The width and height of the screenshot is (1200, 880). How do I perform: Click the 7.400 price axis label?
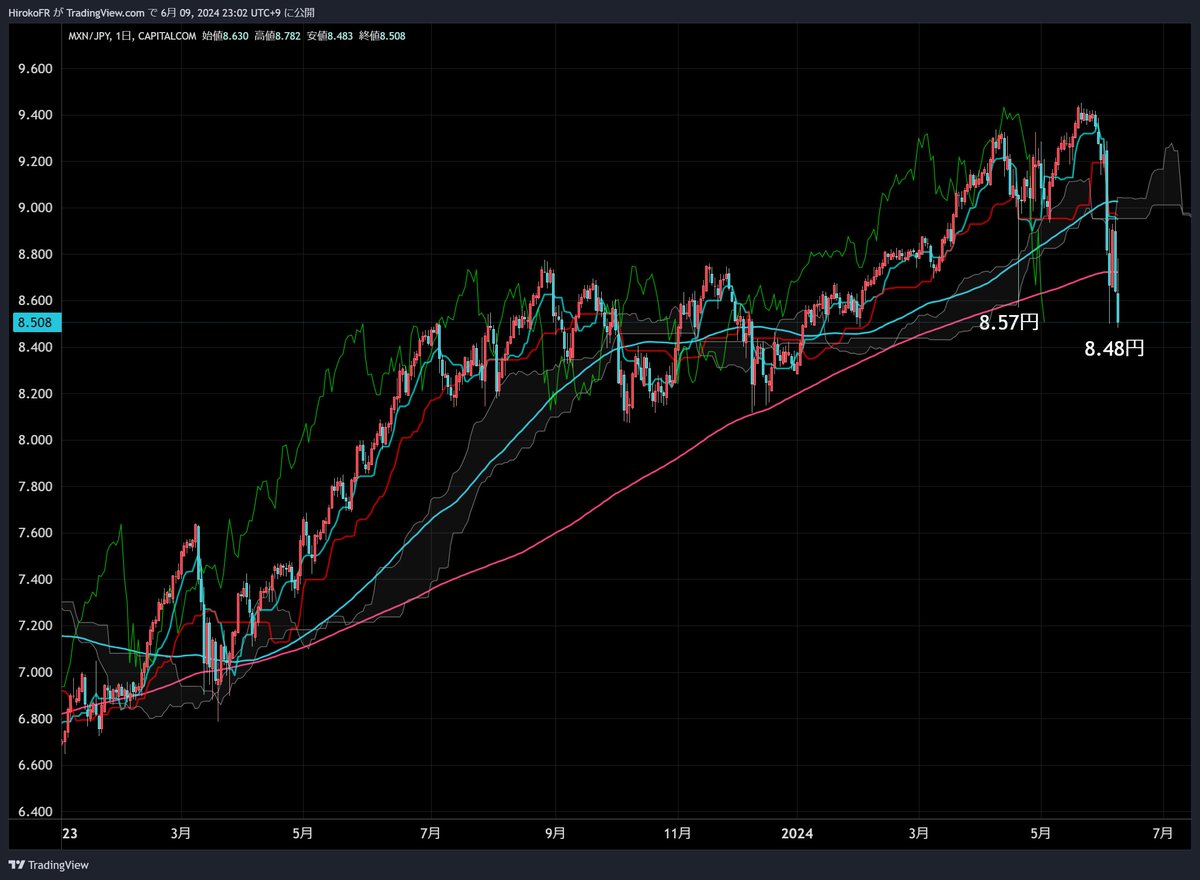tap(34, 580)
